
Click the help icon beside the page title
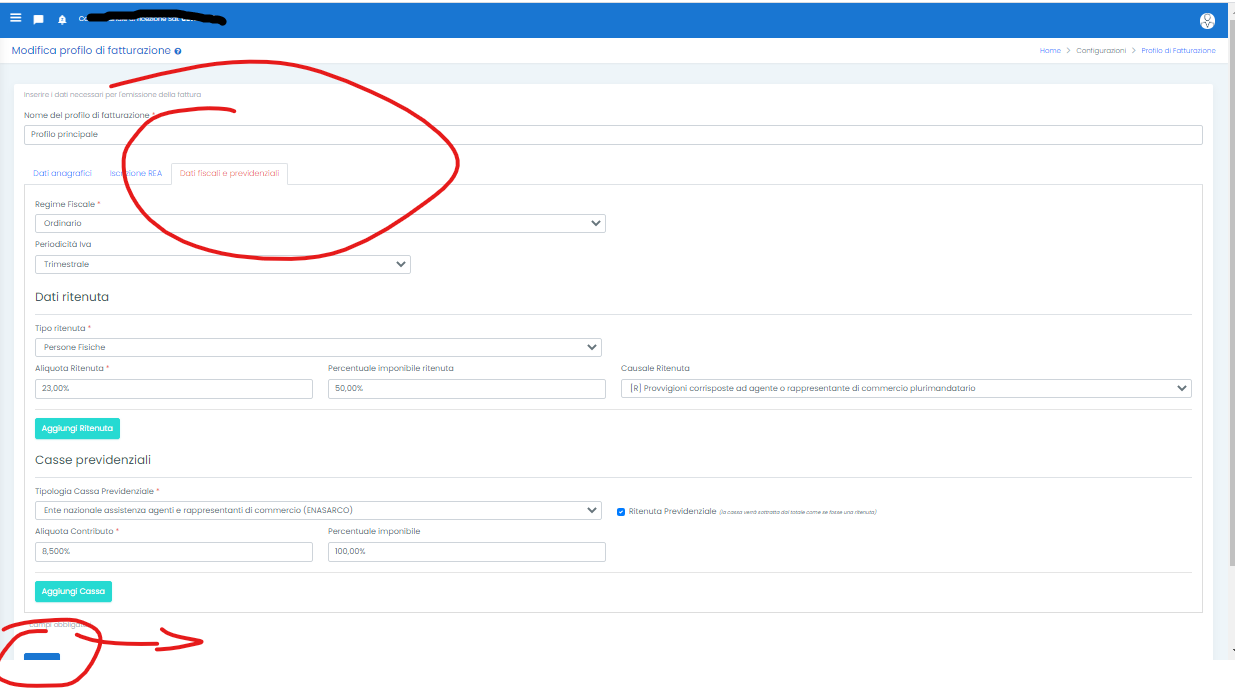[x=178, y=51]
